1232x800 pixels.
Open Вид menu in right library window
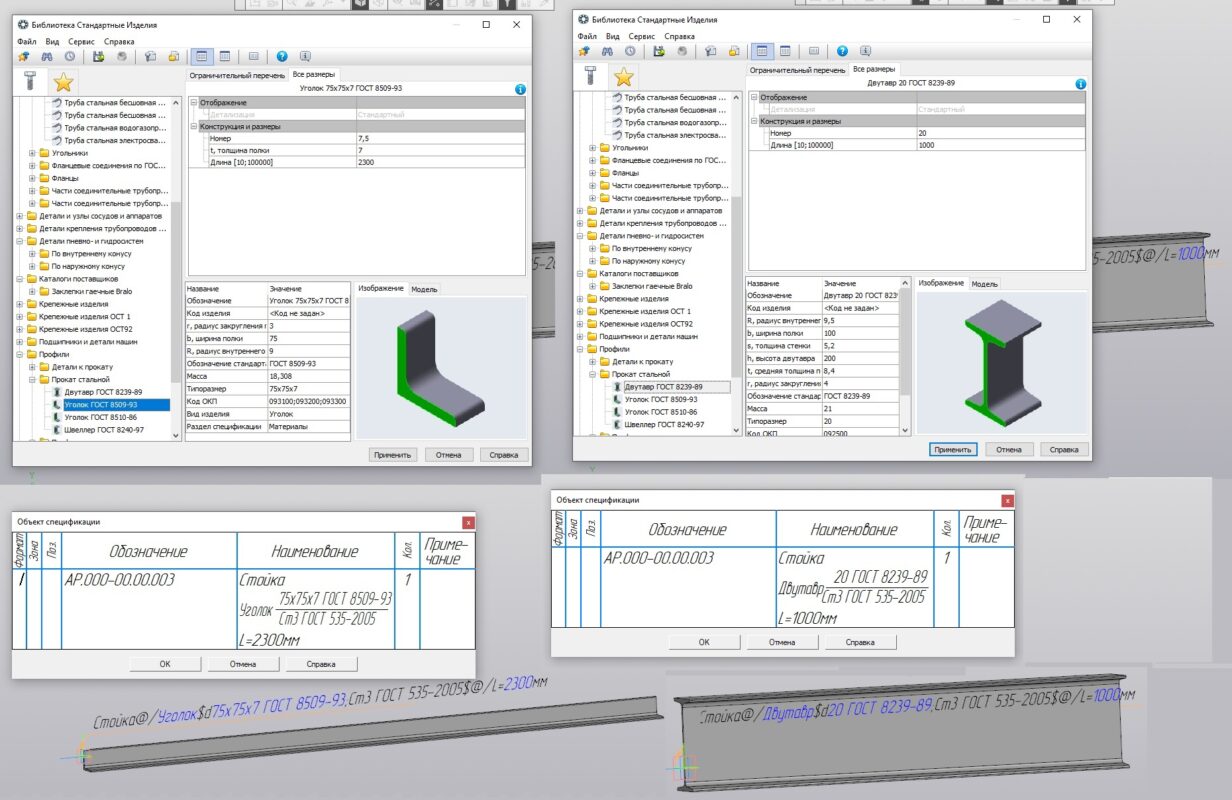[x=613, y=36]
